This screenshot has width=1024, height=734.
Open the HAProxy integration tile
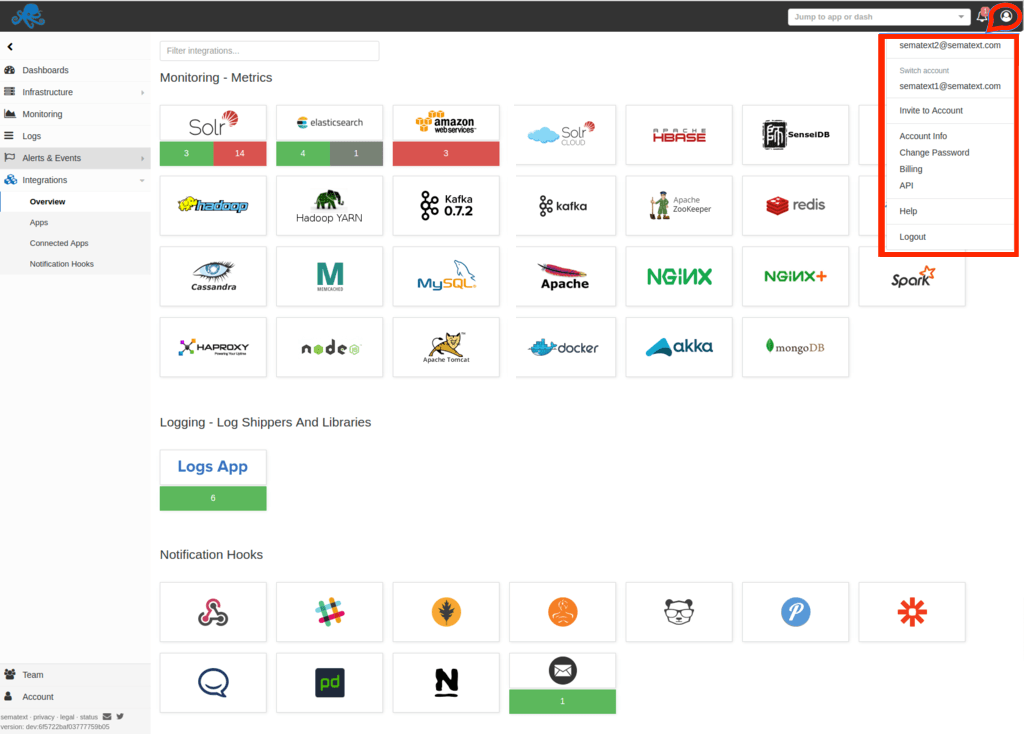(x=213, y=347)
